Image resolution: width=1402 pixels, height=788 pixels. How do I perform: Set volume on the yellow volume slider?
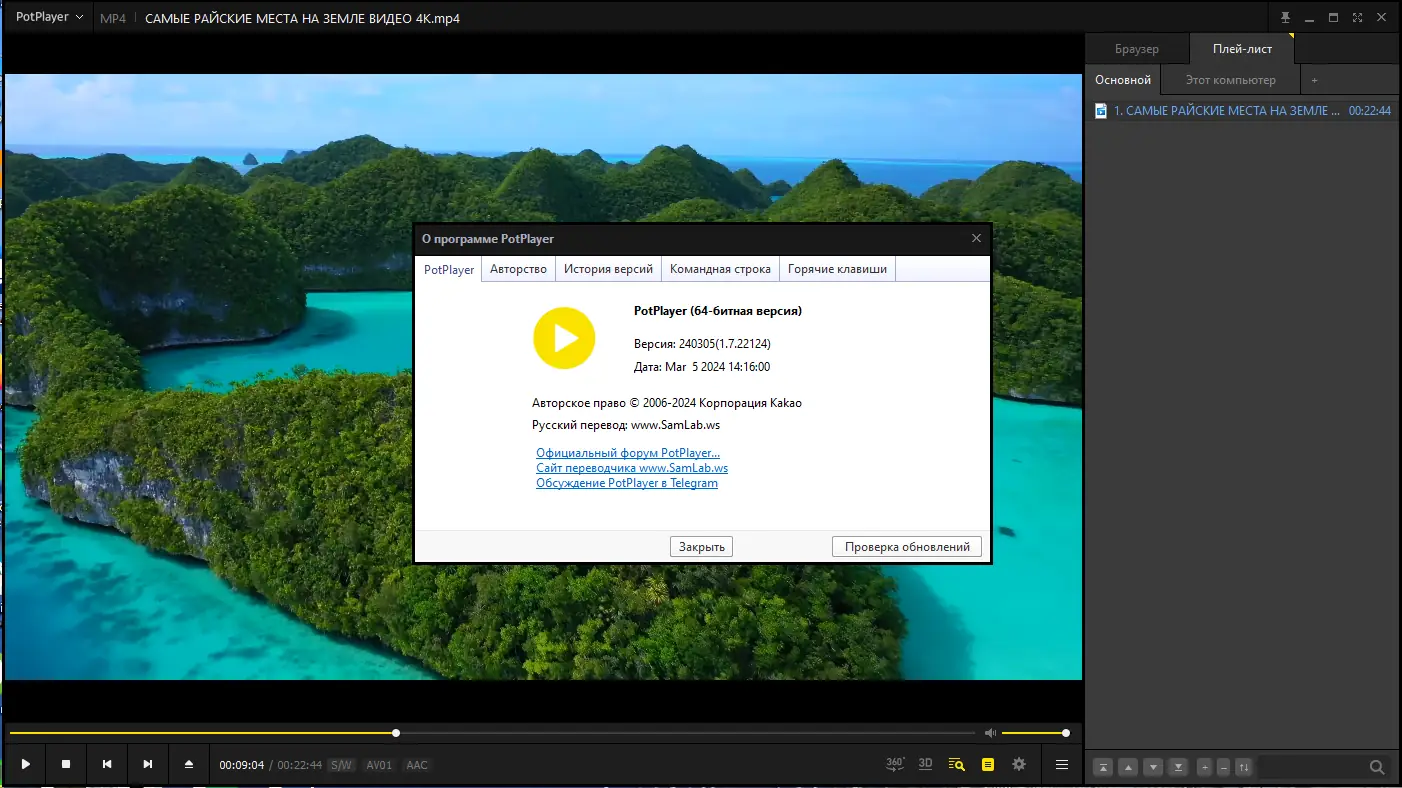[1035, 733]
